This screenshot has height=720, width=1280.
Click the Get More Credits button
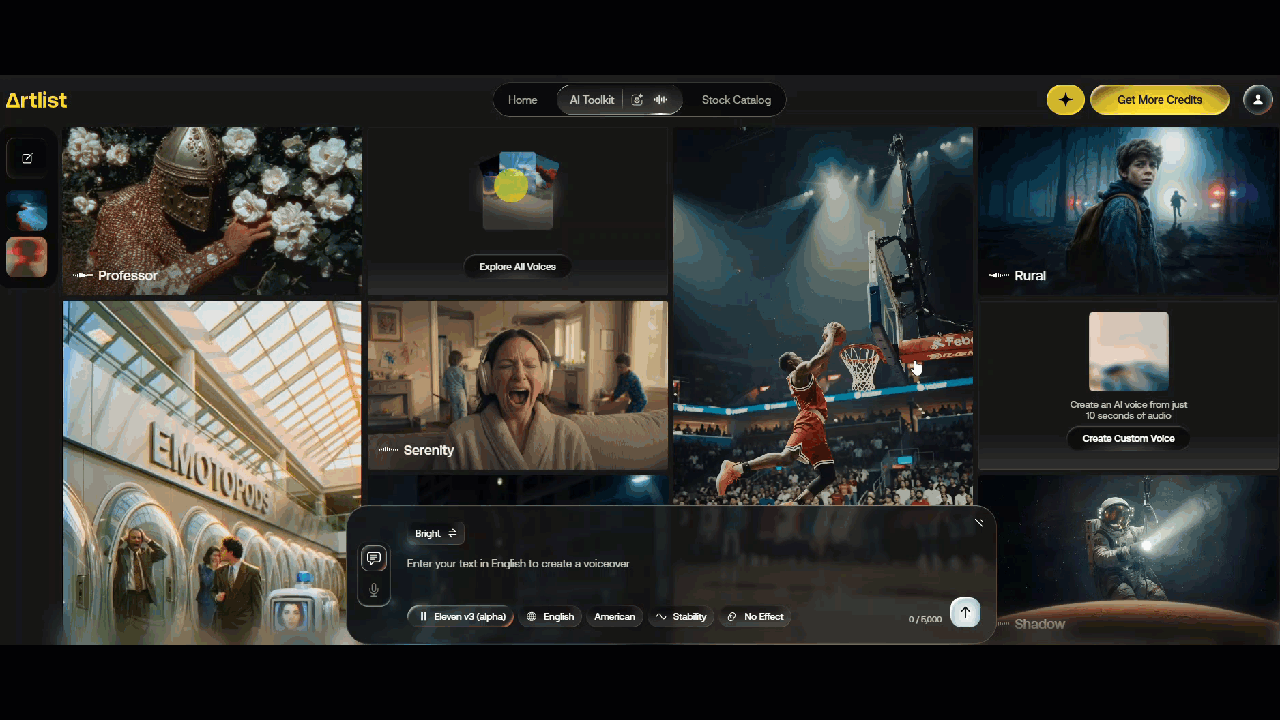1159,100
